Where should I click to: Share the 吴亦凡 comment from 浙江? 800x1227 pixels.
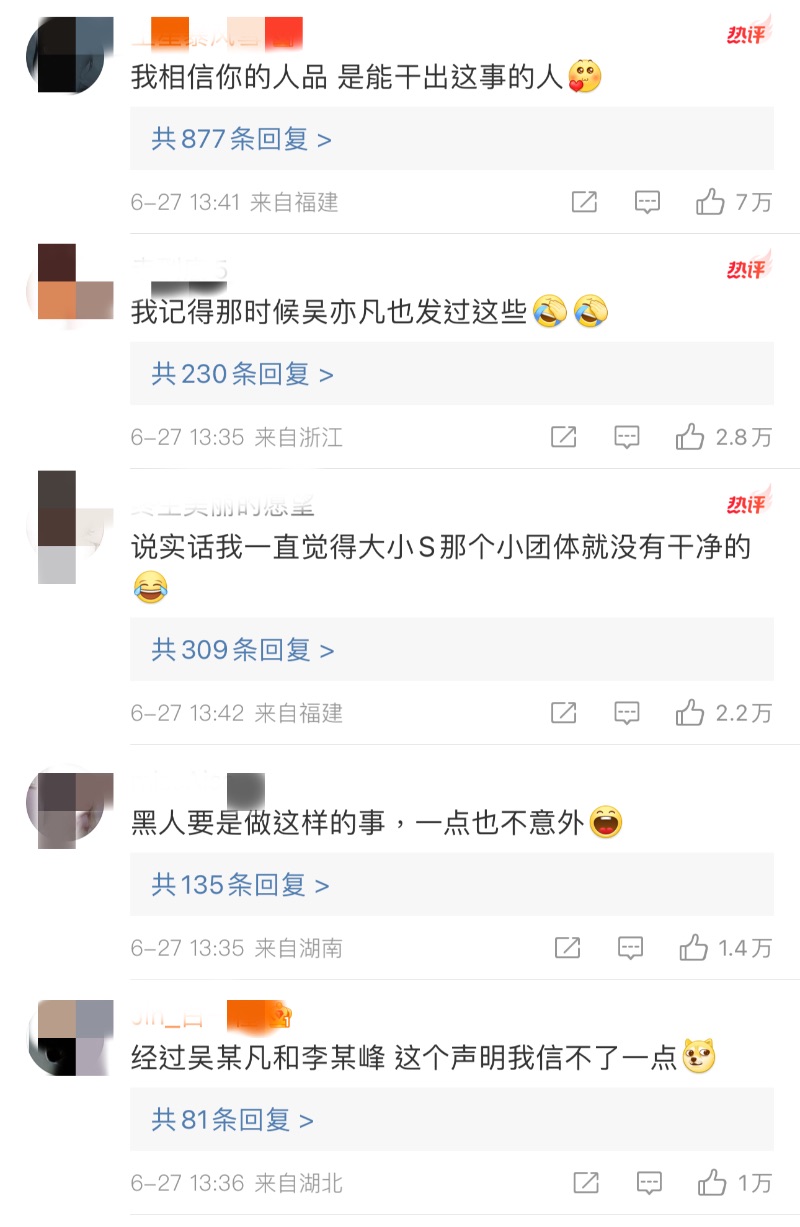pyautogui.click(x=564, y=437)
